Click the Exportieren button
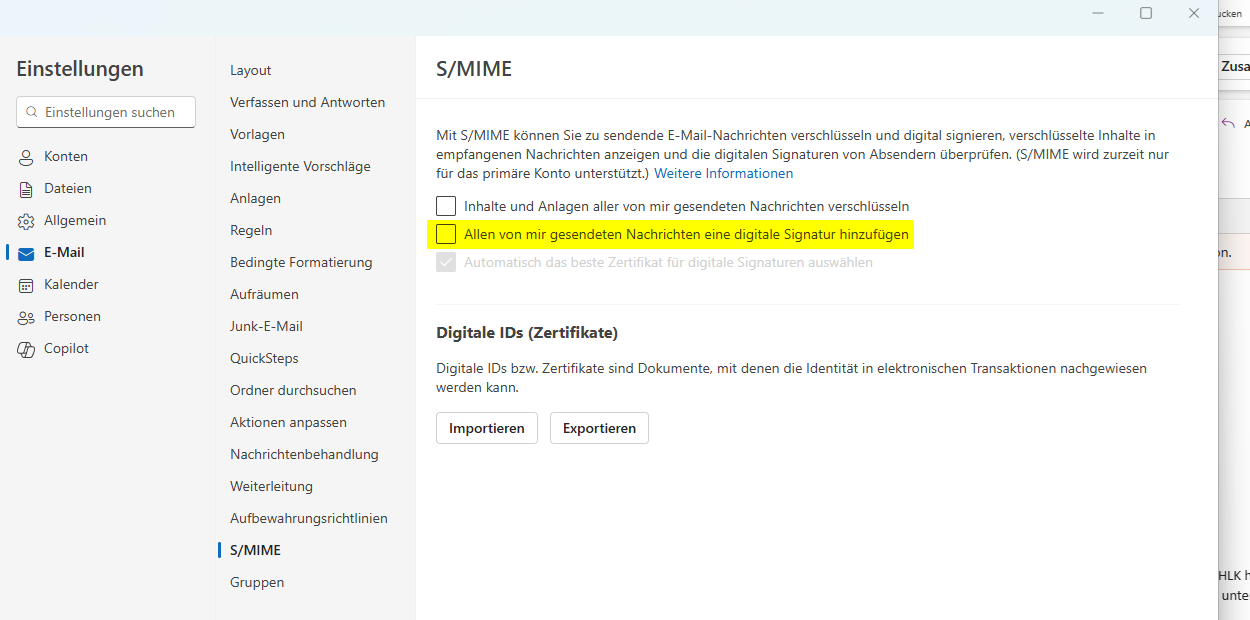This screenshot has width=1250, height=620. [x=599, y=428]
